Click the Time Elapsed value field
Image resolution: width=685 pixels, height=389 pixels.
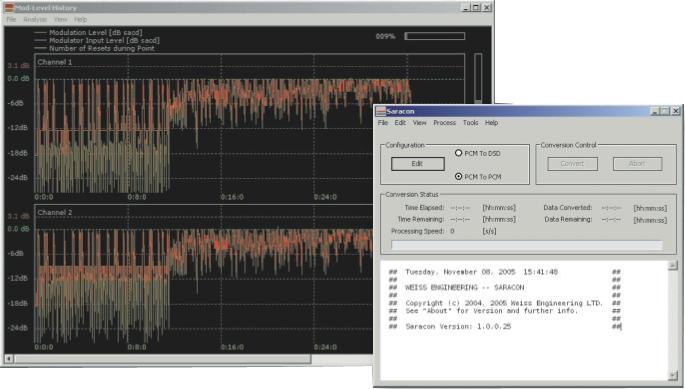(x=460, y=208)
